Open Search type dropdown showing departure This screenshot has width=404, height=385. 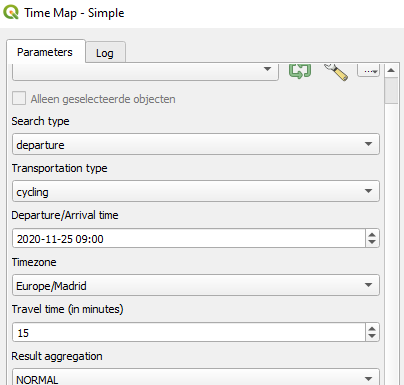point(196,144)
